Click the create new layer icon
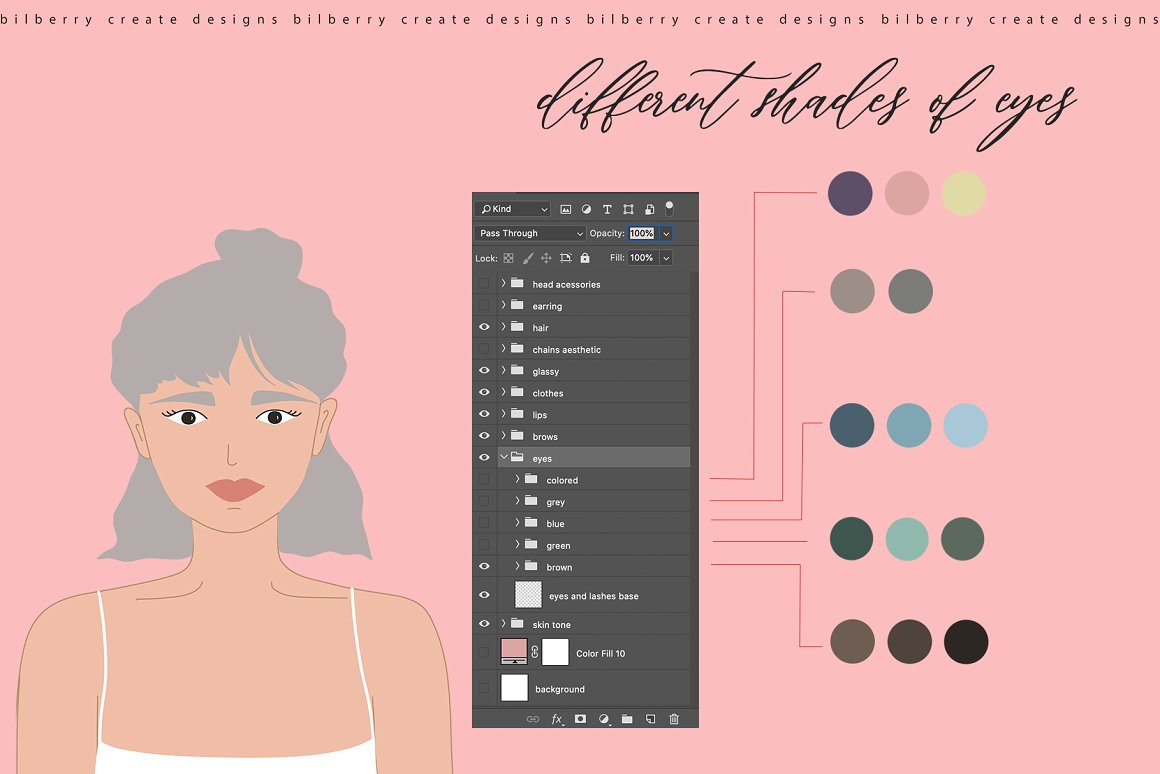 click(x=650, y=719)
